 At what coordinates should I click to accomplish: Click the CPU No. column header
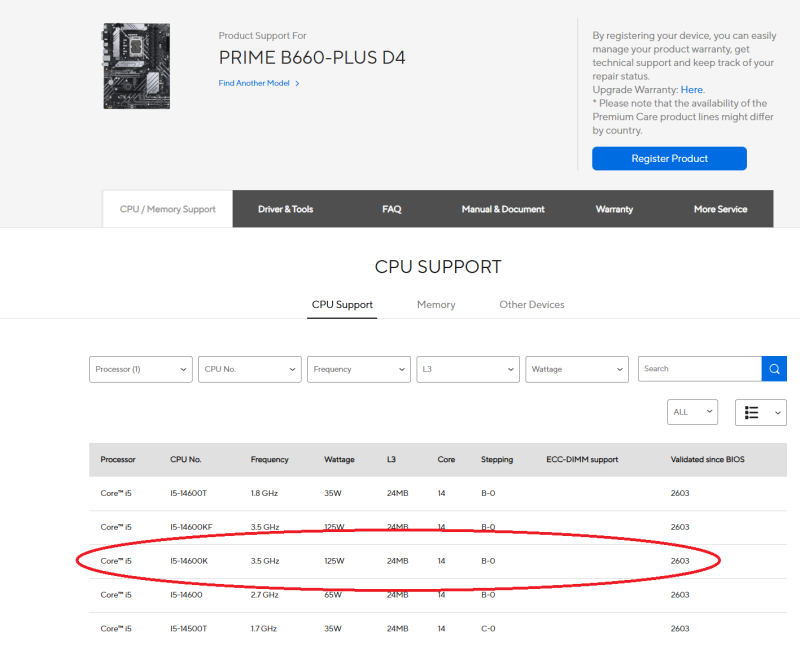click(x=186, y=459)
